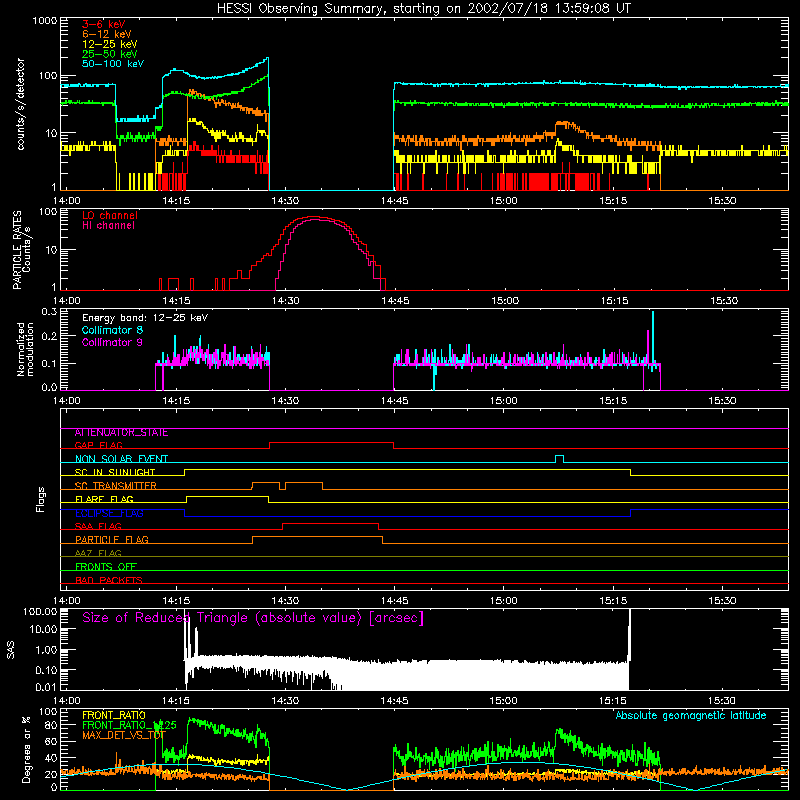Click 15:30 time label under modulation panel
This screenshot has height=800, width=800.
pos(722,401)
